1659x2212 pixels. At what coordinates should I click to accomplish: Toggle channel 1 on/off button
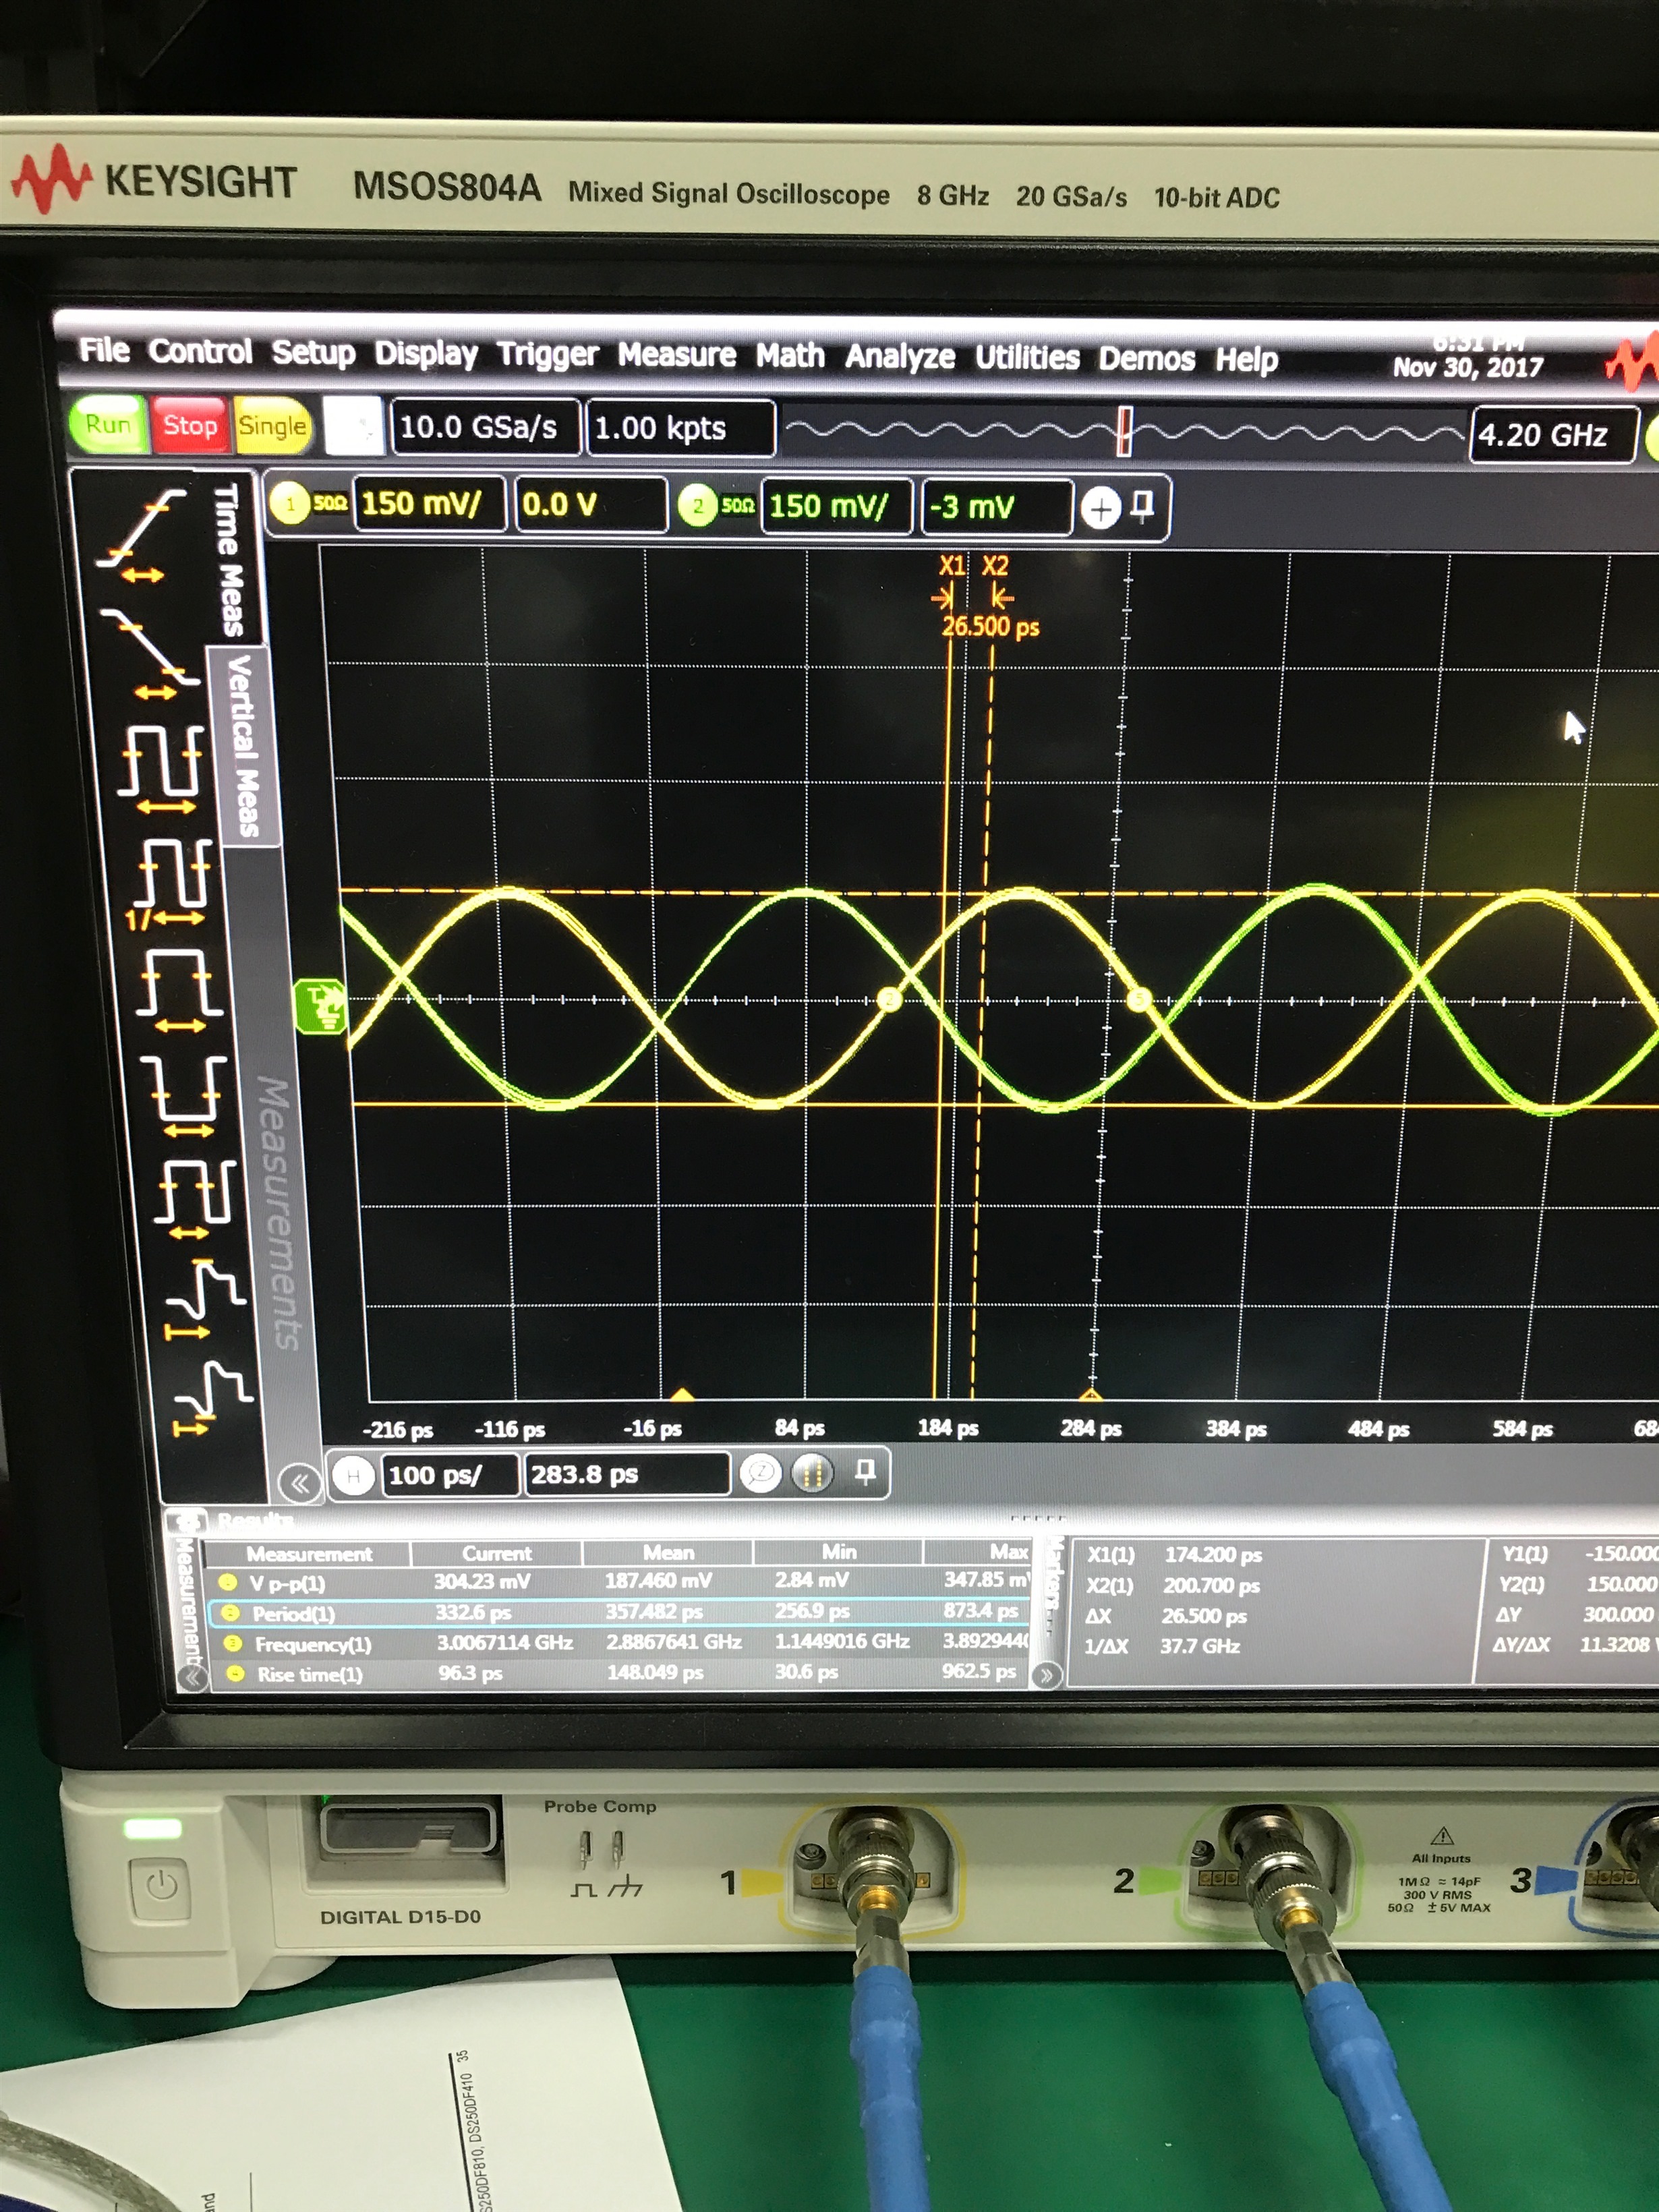pos(289,503)
